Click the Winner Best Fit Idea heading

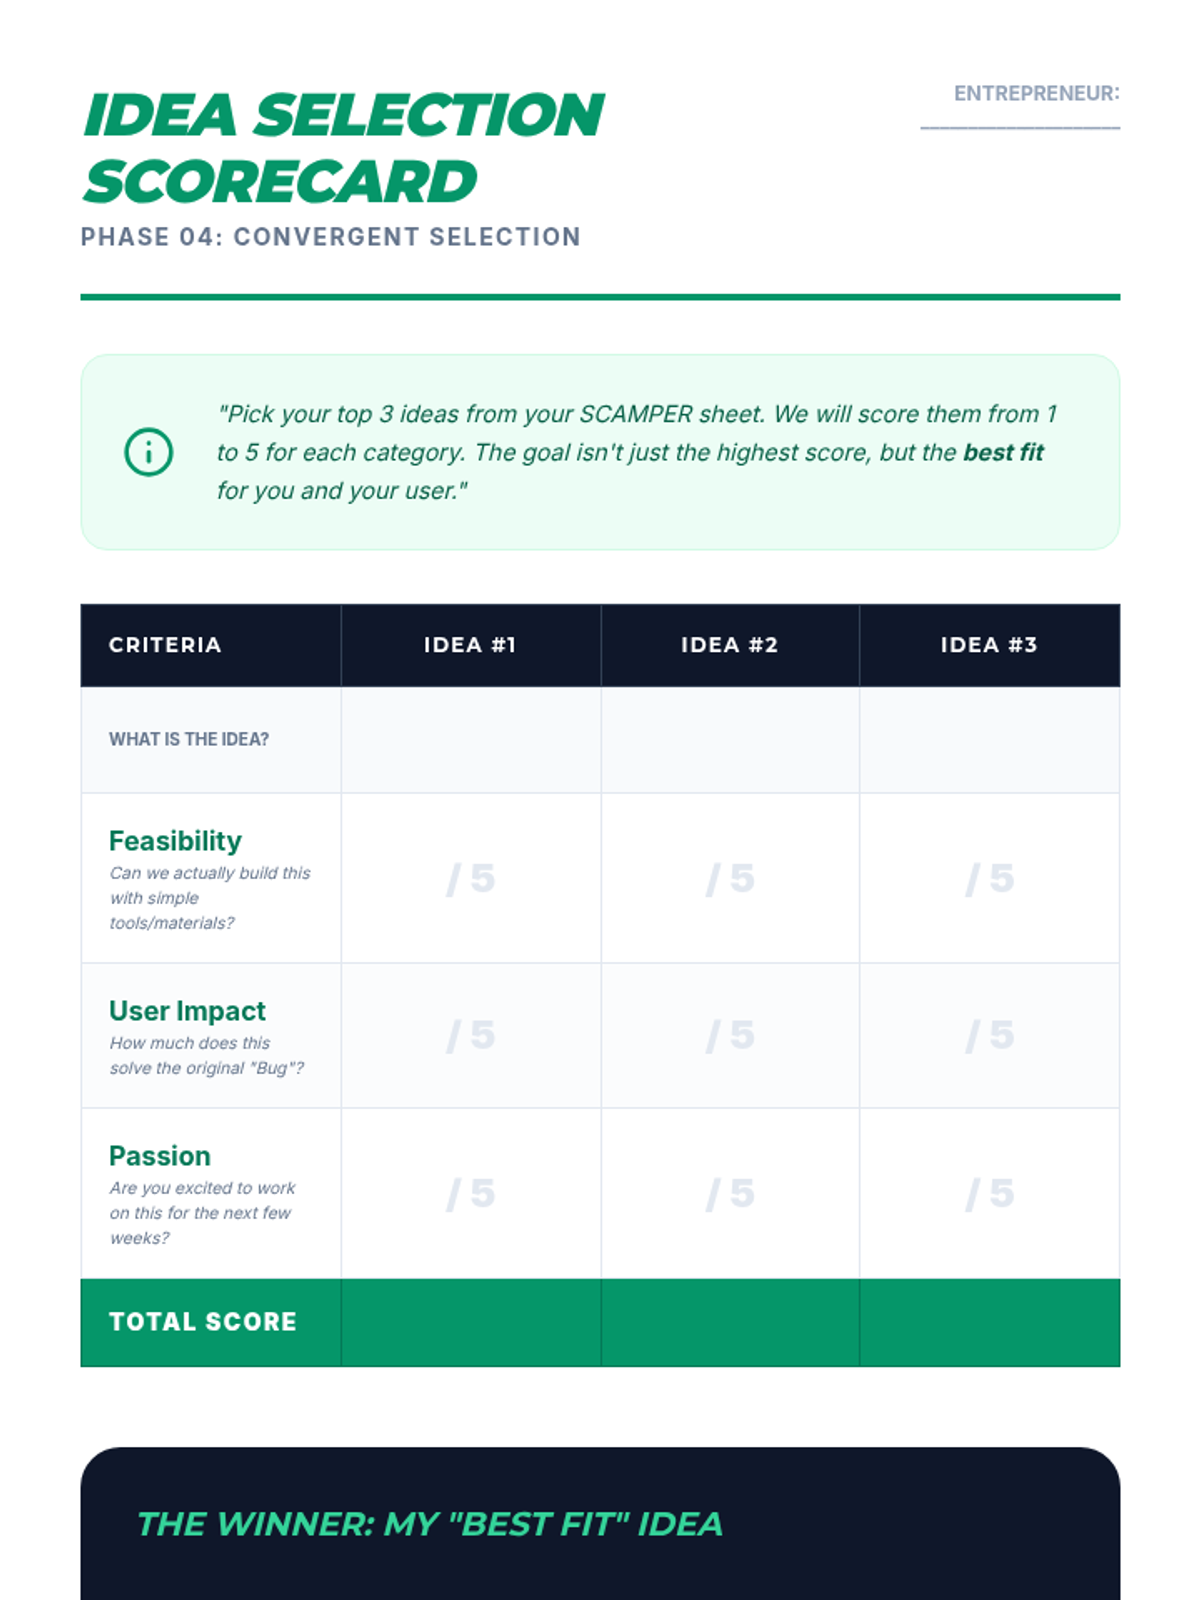click(x=429, y=1524)
